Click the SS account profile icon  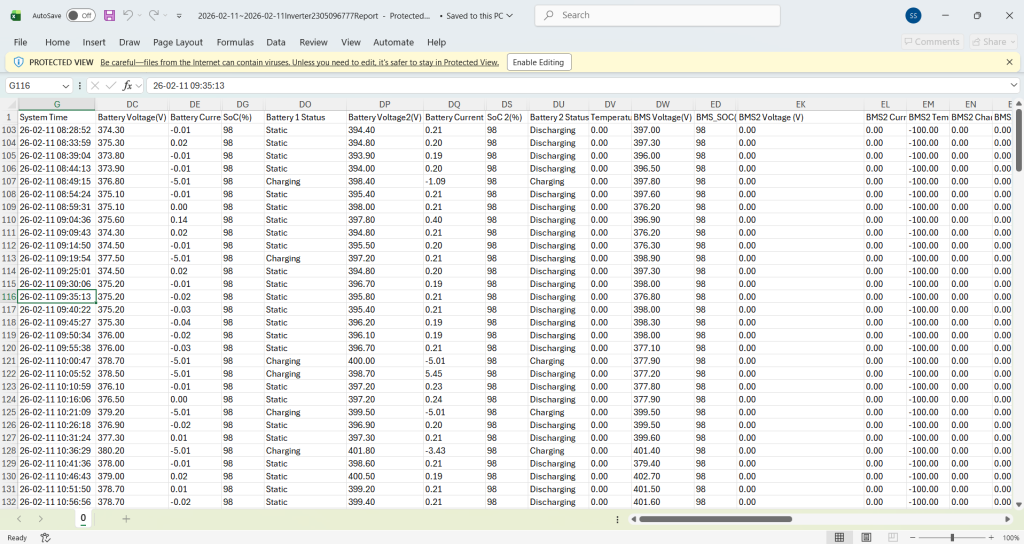(913, 16)
